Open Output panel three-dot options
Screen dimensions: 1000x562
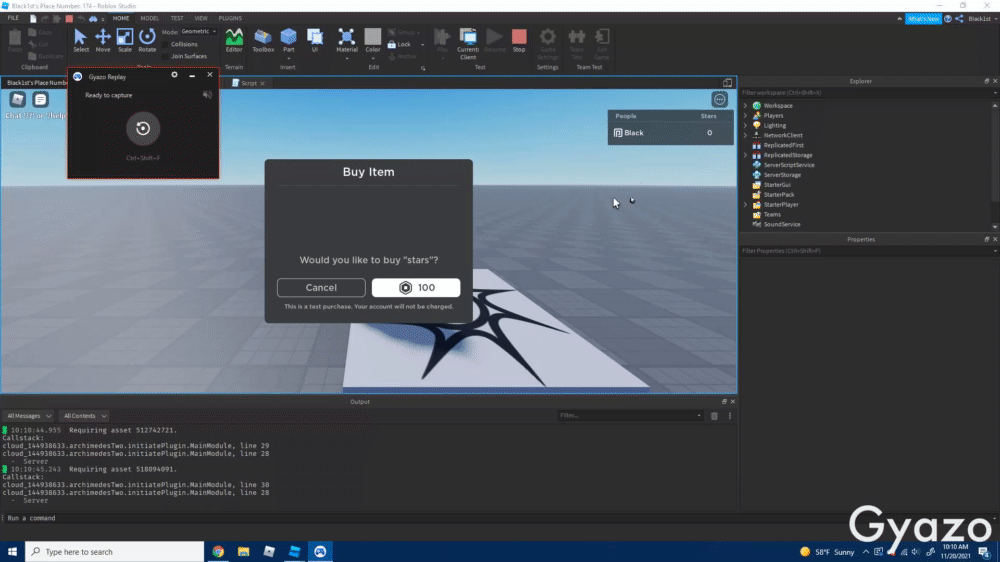(730, 416)
